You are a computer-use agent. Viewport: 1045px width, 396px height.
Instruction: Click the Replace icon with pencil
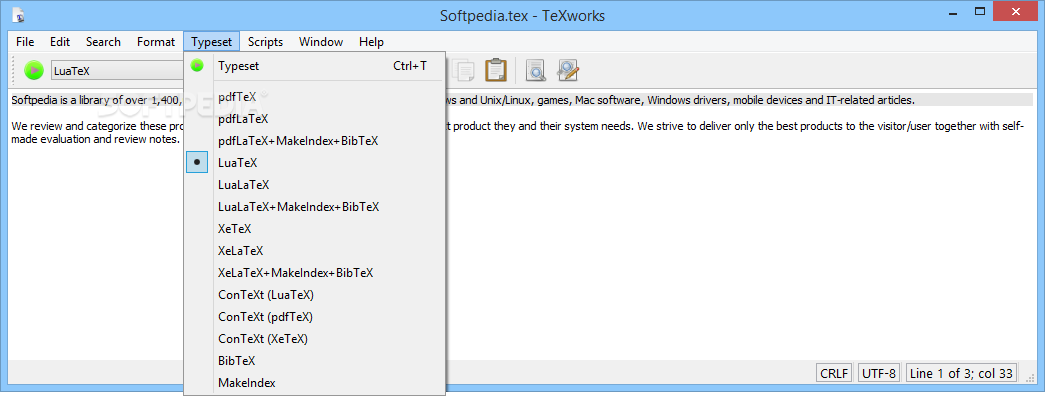(x=568, y=70)
